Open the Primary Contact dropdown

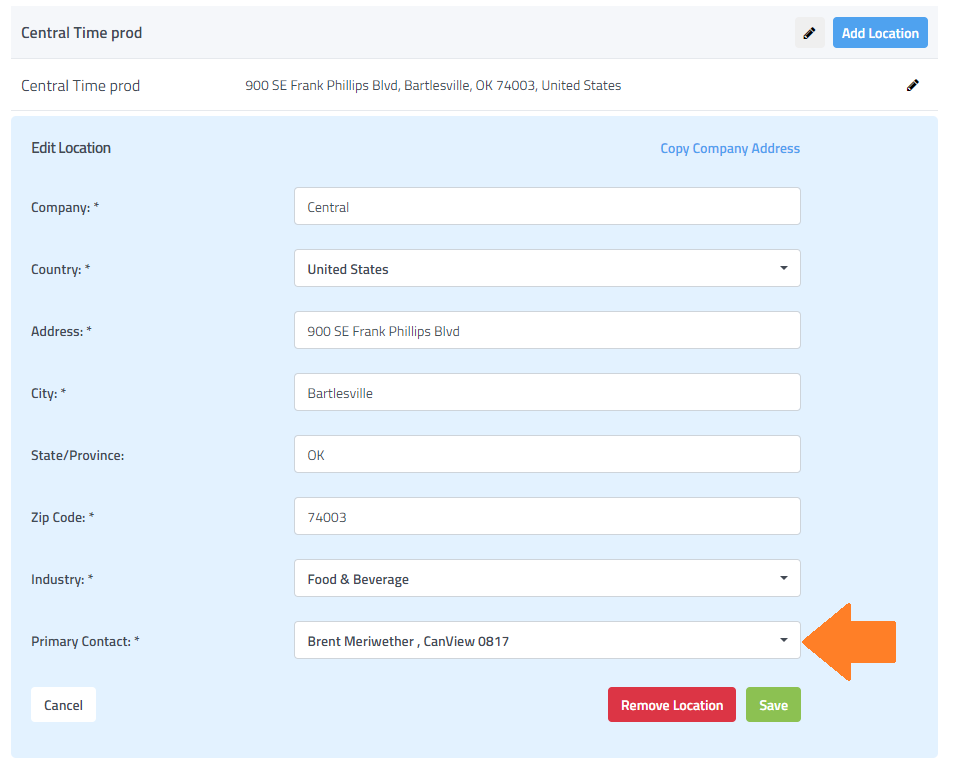[x=547, y=641]
